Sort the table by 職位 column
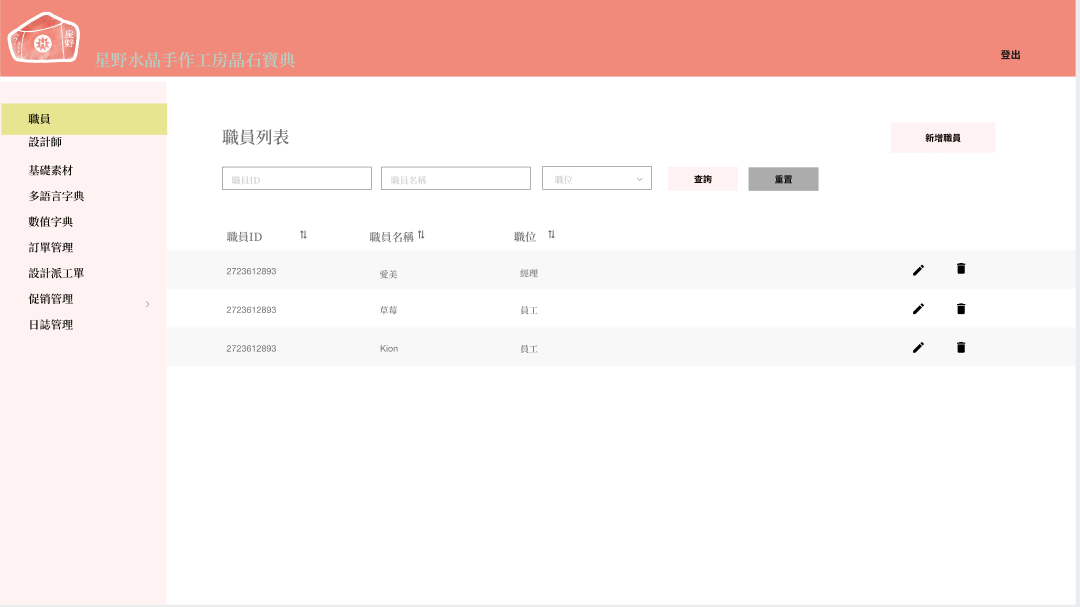The image size is (1080, 607). tap(551, 235)
